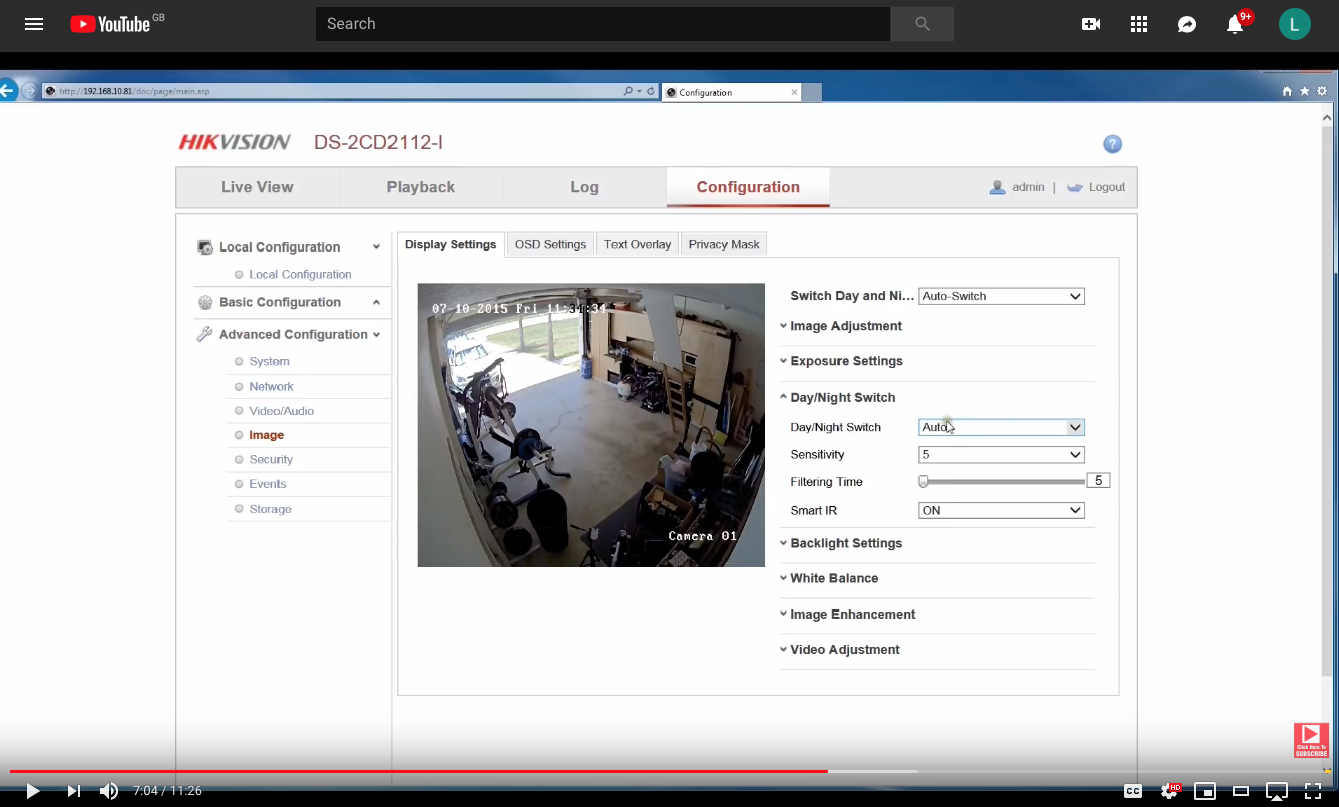Switch to theater mode view
The height and width of the screenshot is (807, 1339).
coord(1241,791)
